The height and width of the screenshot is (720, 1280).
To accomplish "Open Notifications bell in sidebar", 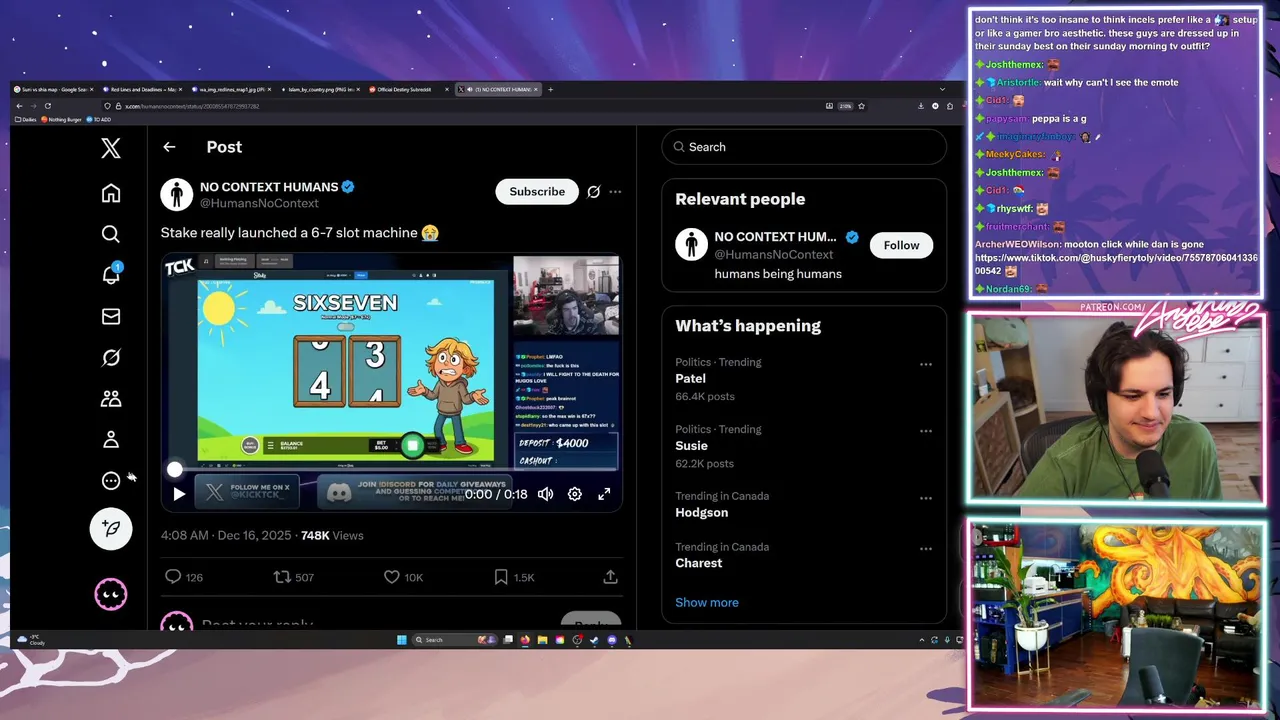I will [111, 275].
